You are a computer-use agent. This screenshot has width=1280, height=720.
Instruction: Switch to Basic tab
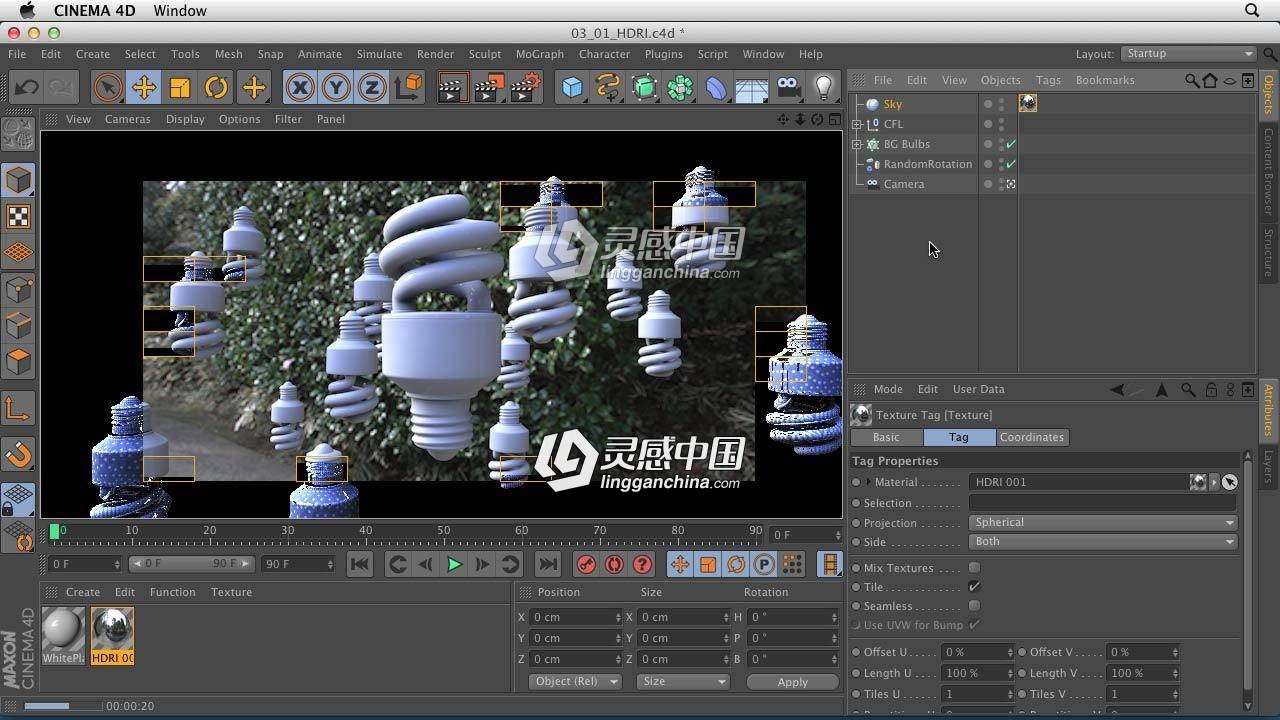pos(886,437)
